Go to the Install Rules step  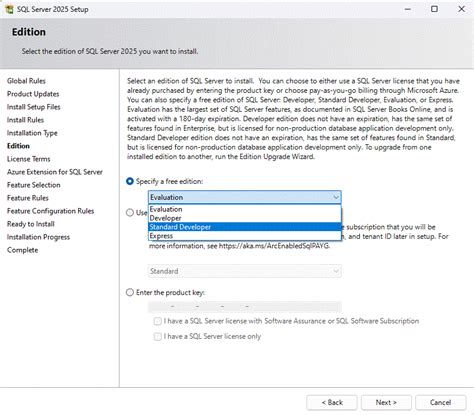25,120
